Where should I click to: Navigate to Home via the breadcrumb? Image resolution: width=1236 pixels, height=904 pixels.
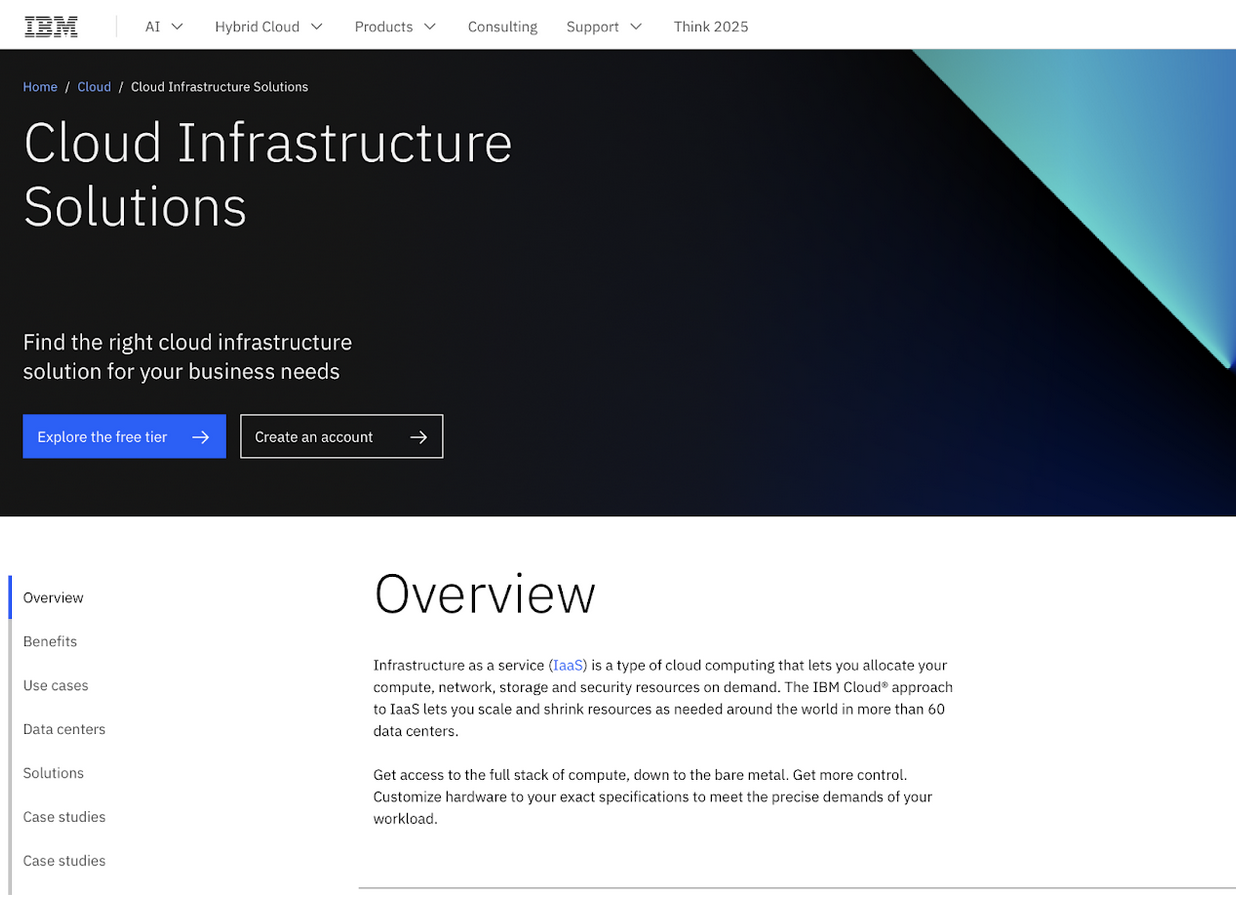click(x=40, y=87)
